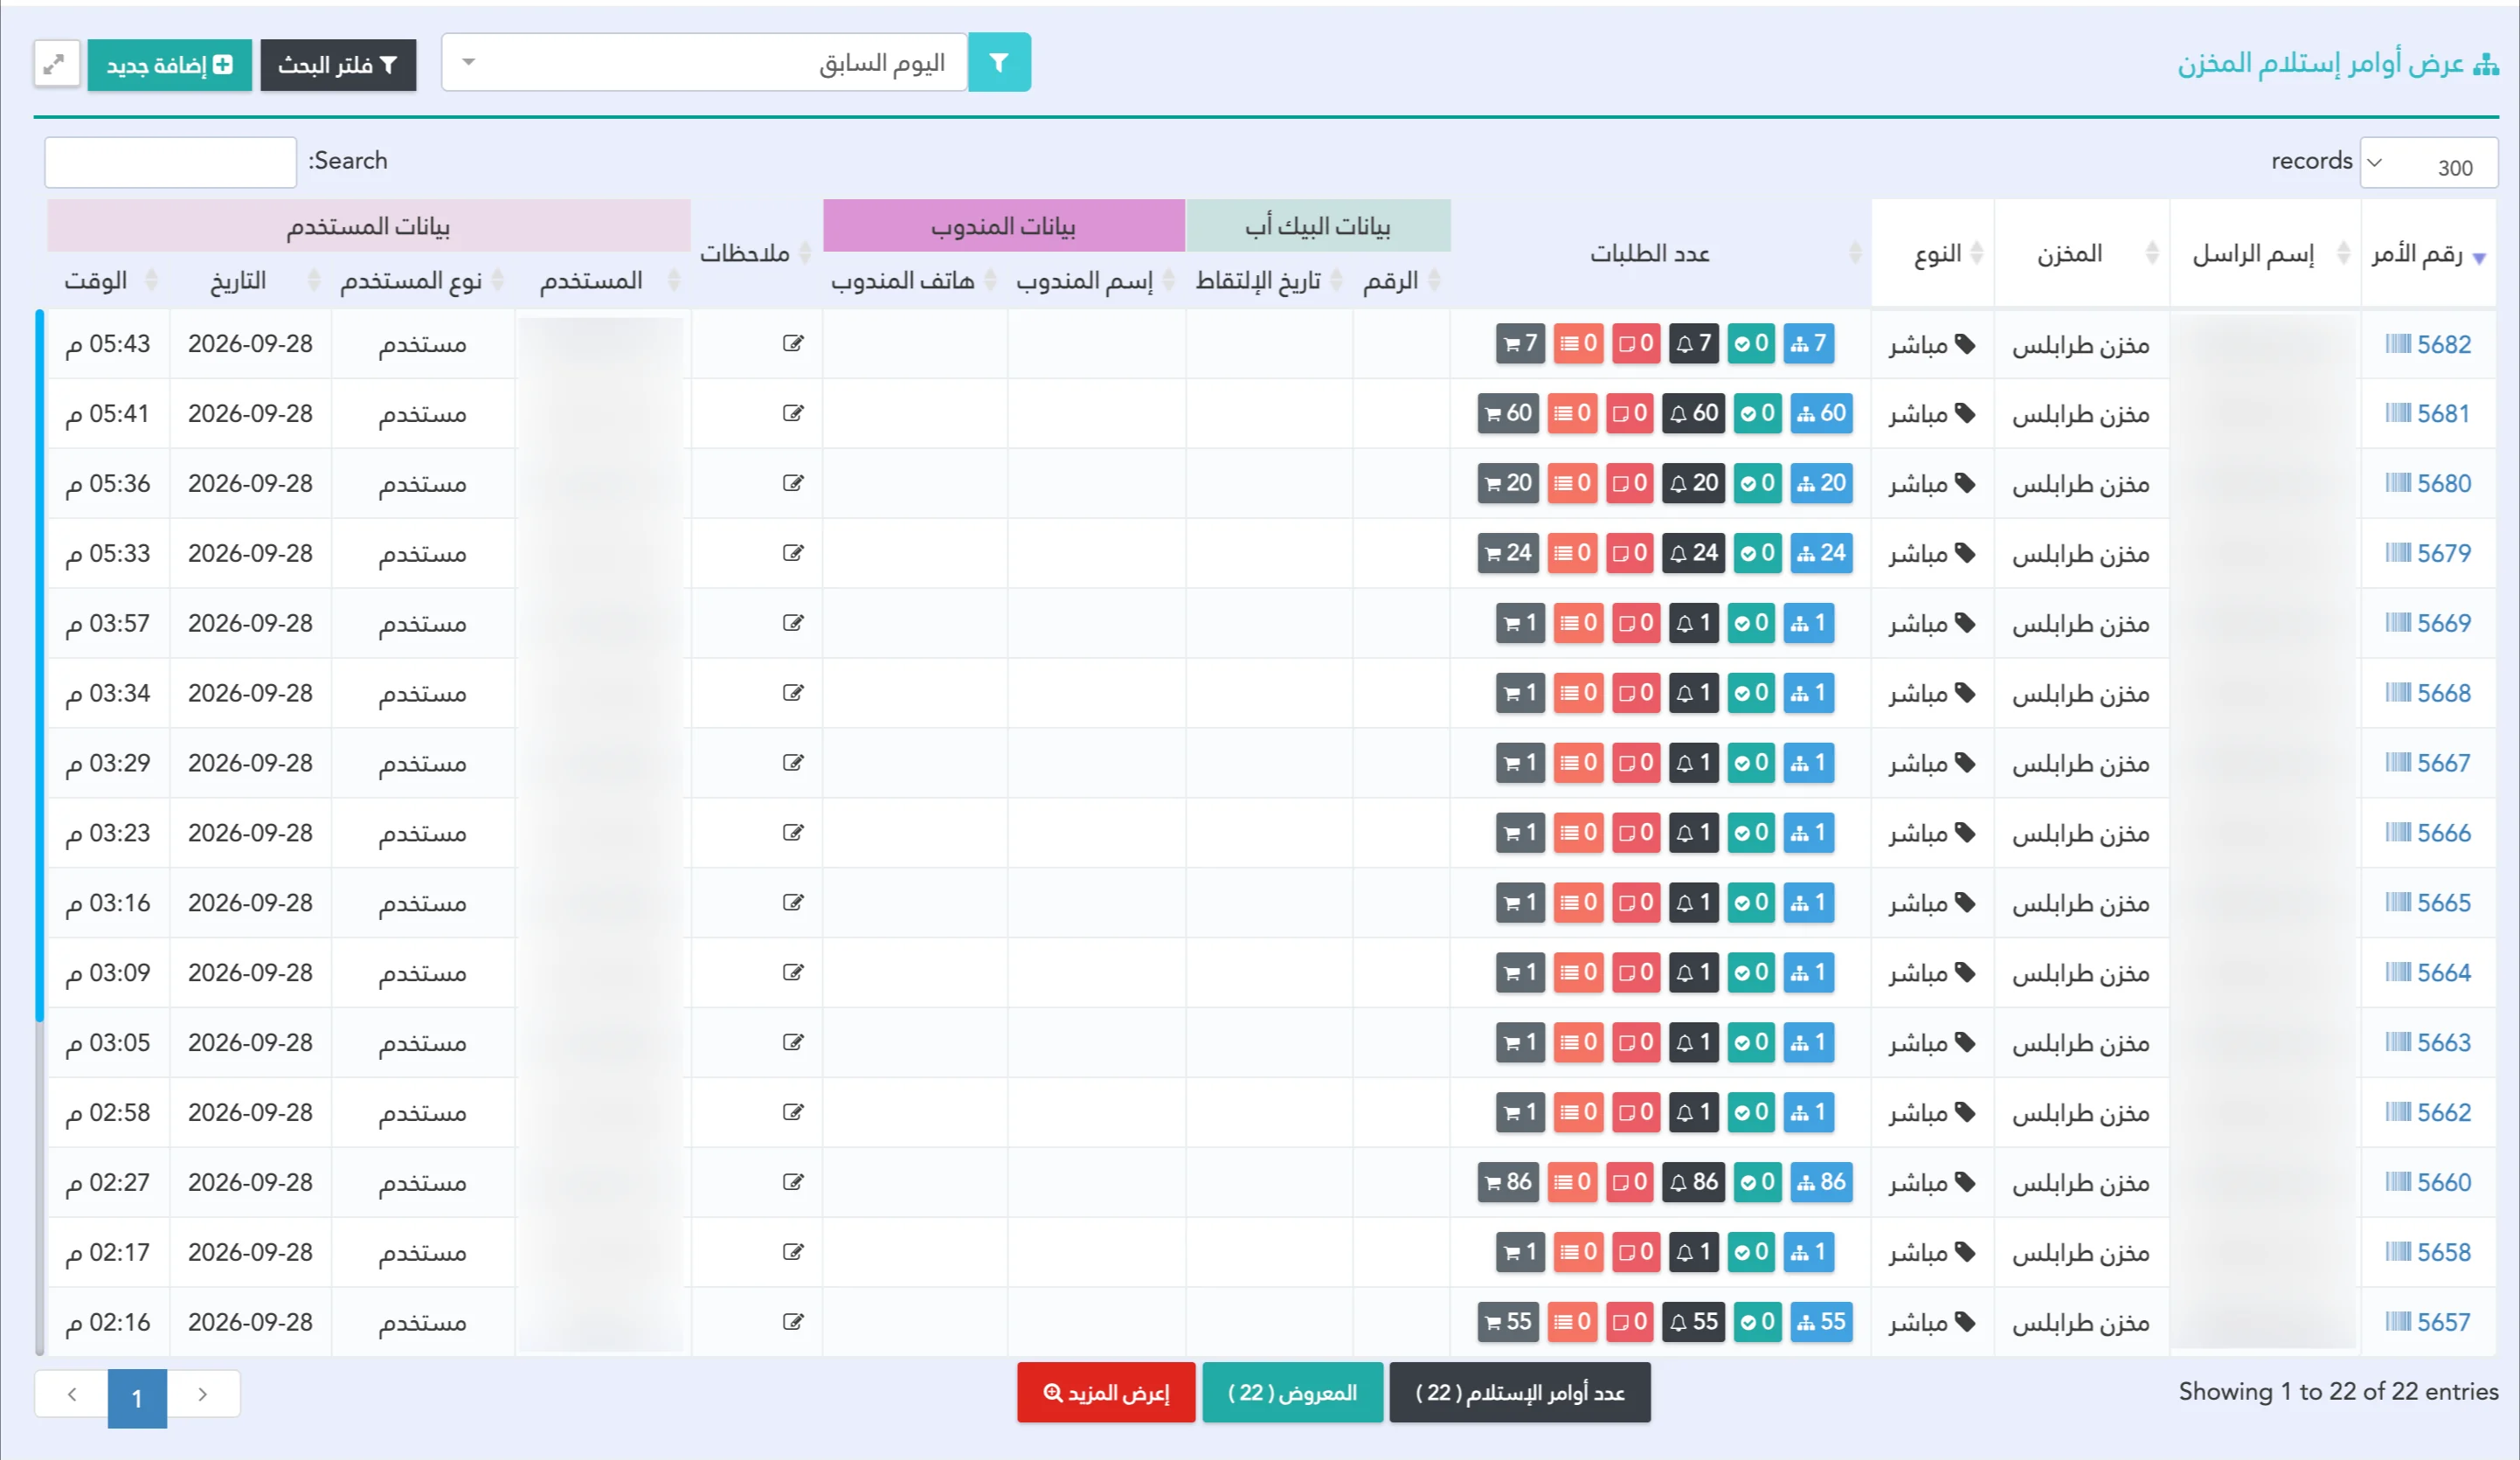This screenshot has height=1460, width=2520.
Task: Click the tag icon in row 5664
Action: pyautogui.click(x=1965, y=972)
